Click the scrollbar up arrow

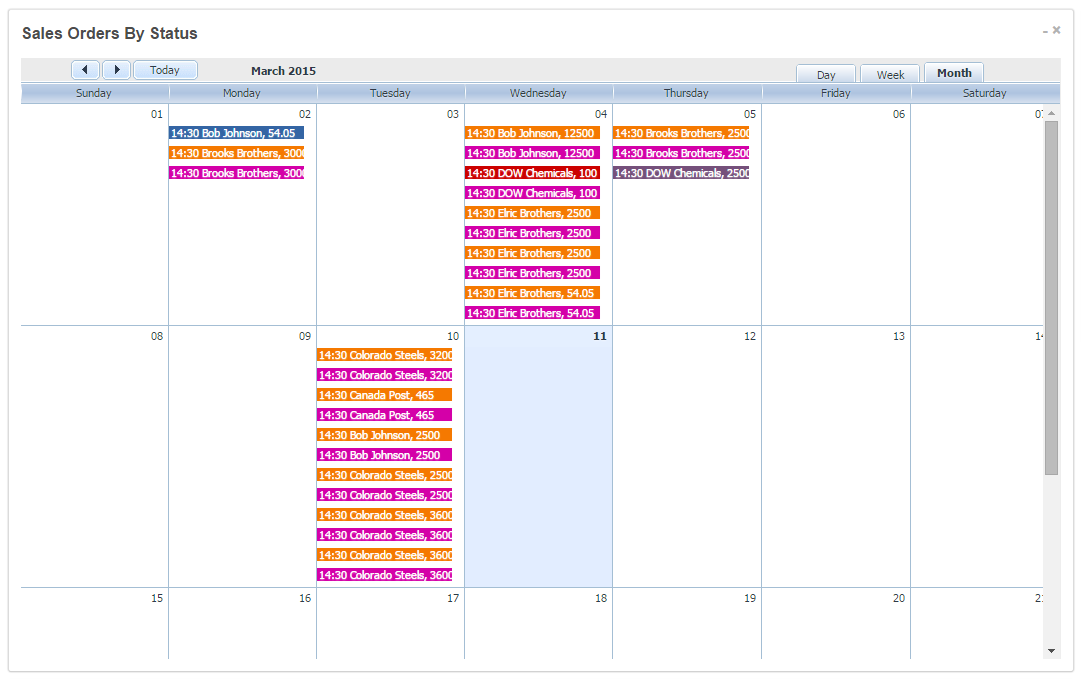click(1051, 113)
